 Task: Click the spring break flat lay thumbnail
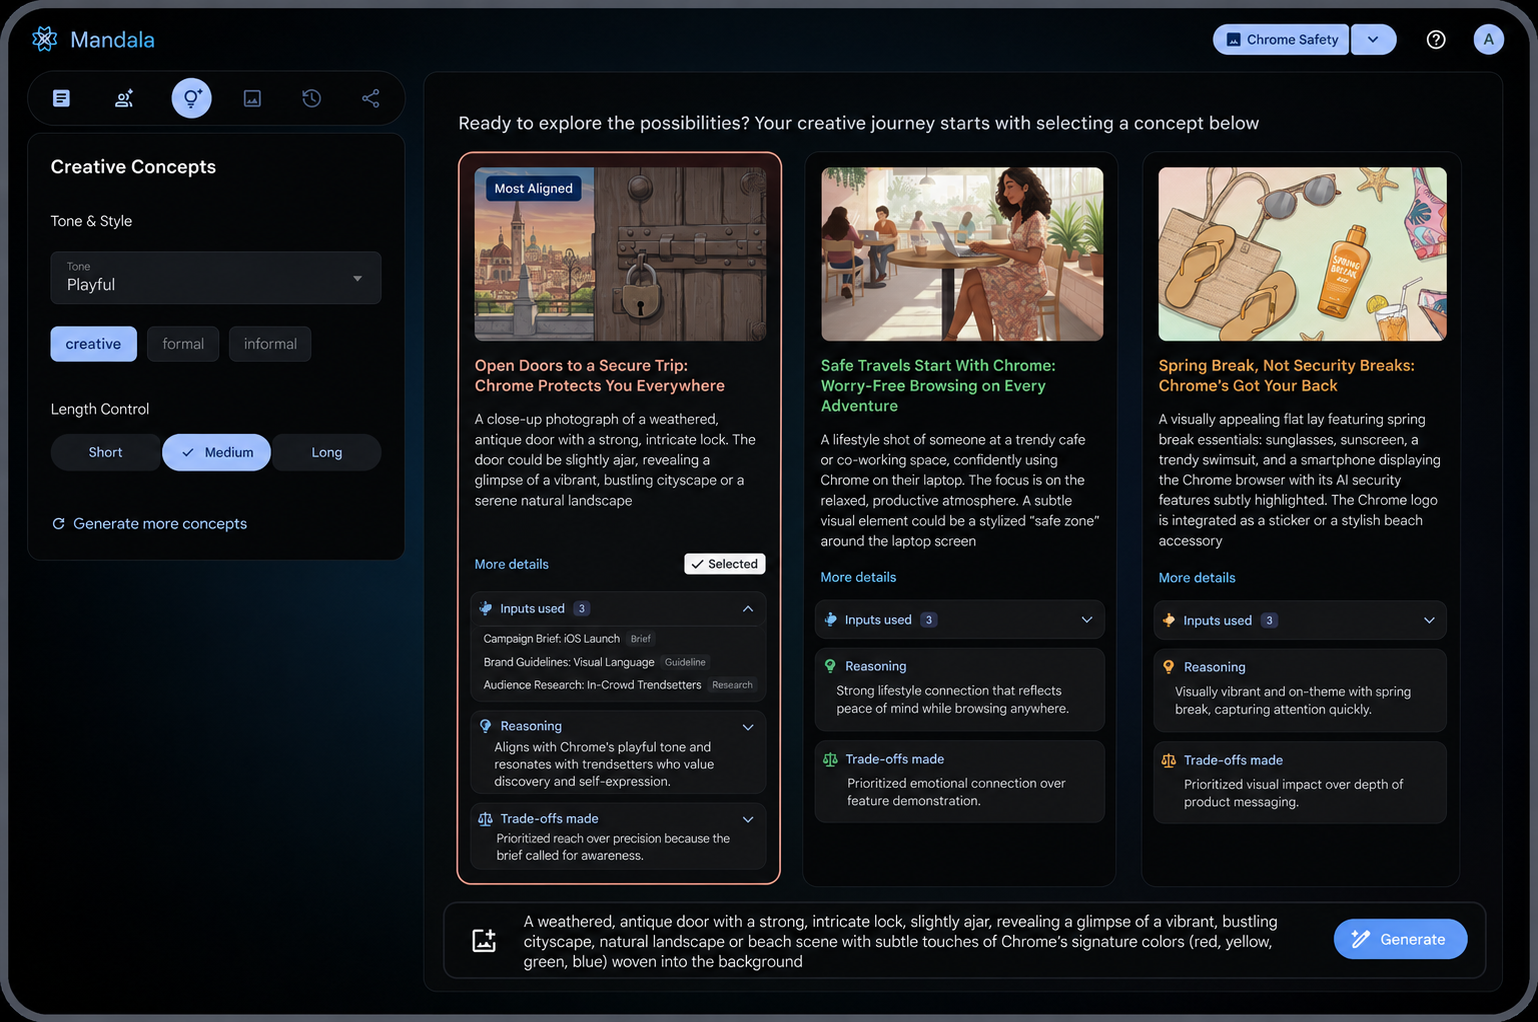pos(1302,254)
